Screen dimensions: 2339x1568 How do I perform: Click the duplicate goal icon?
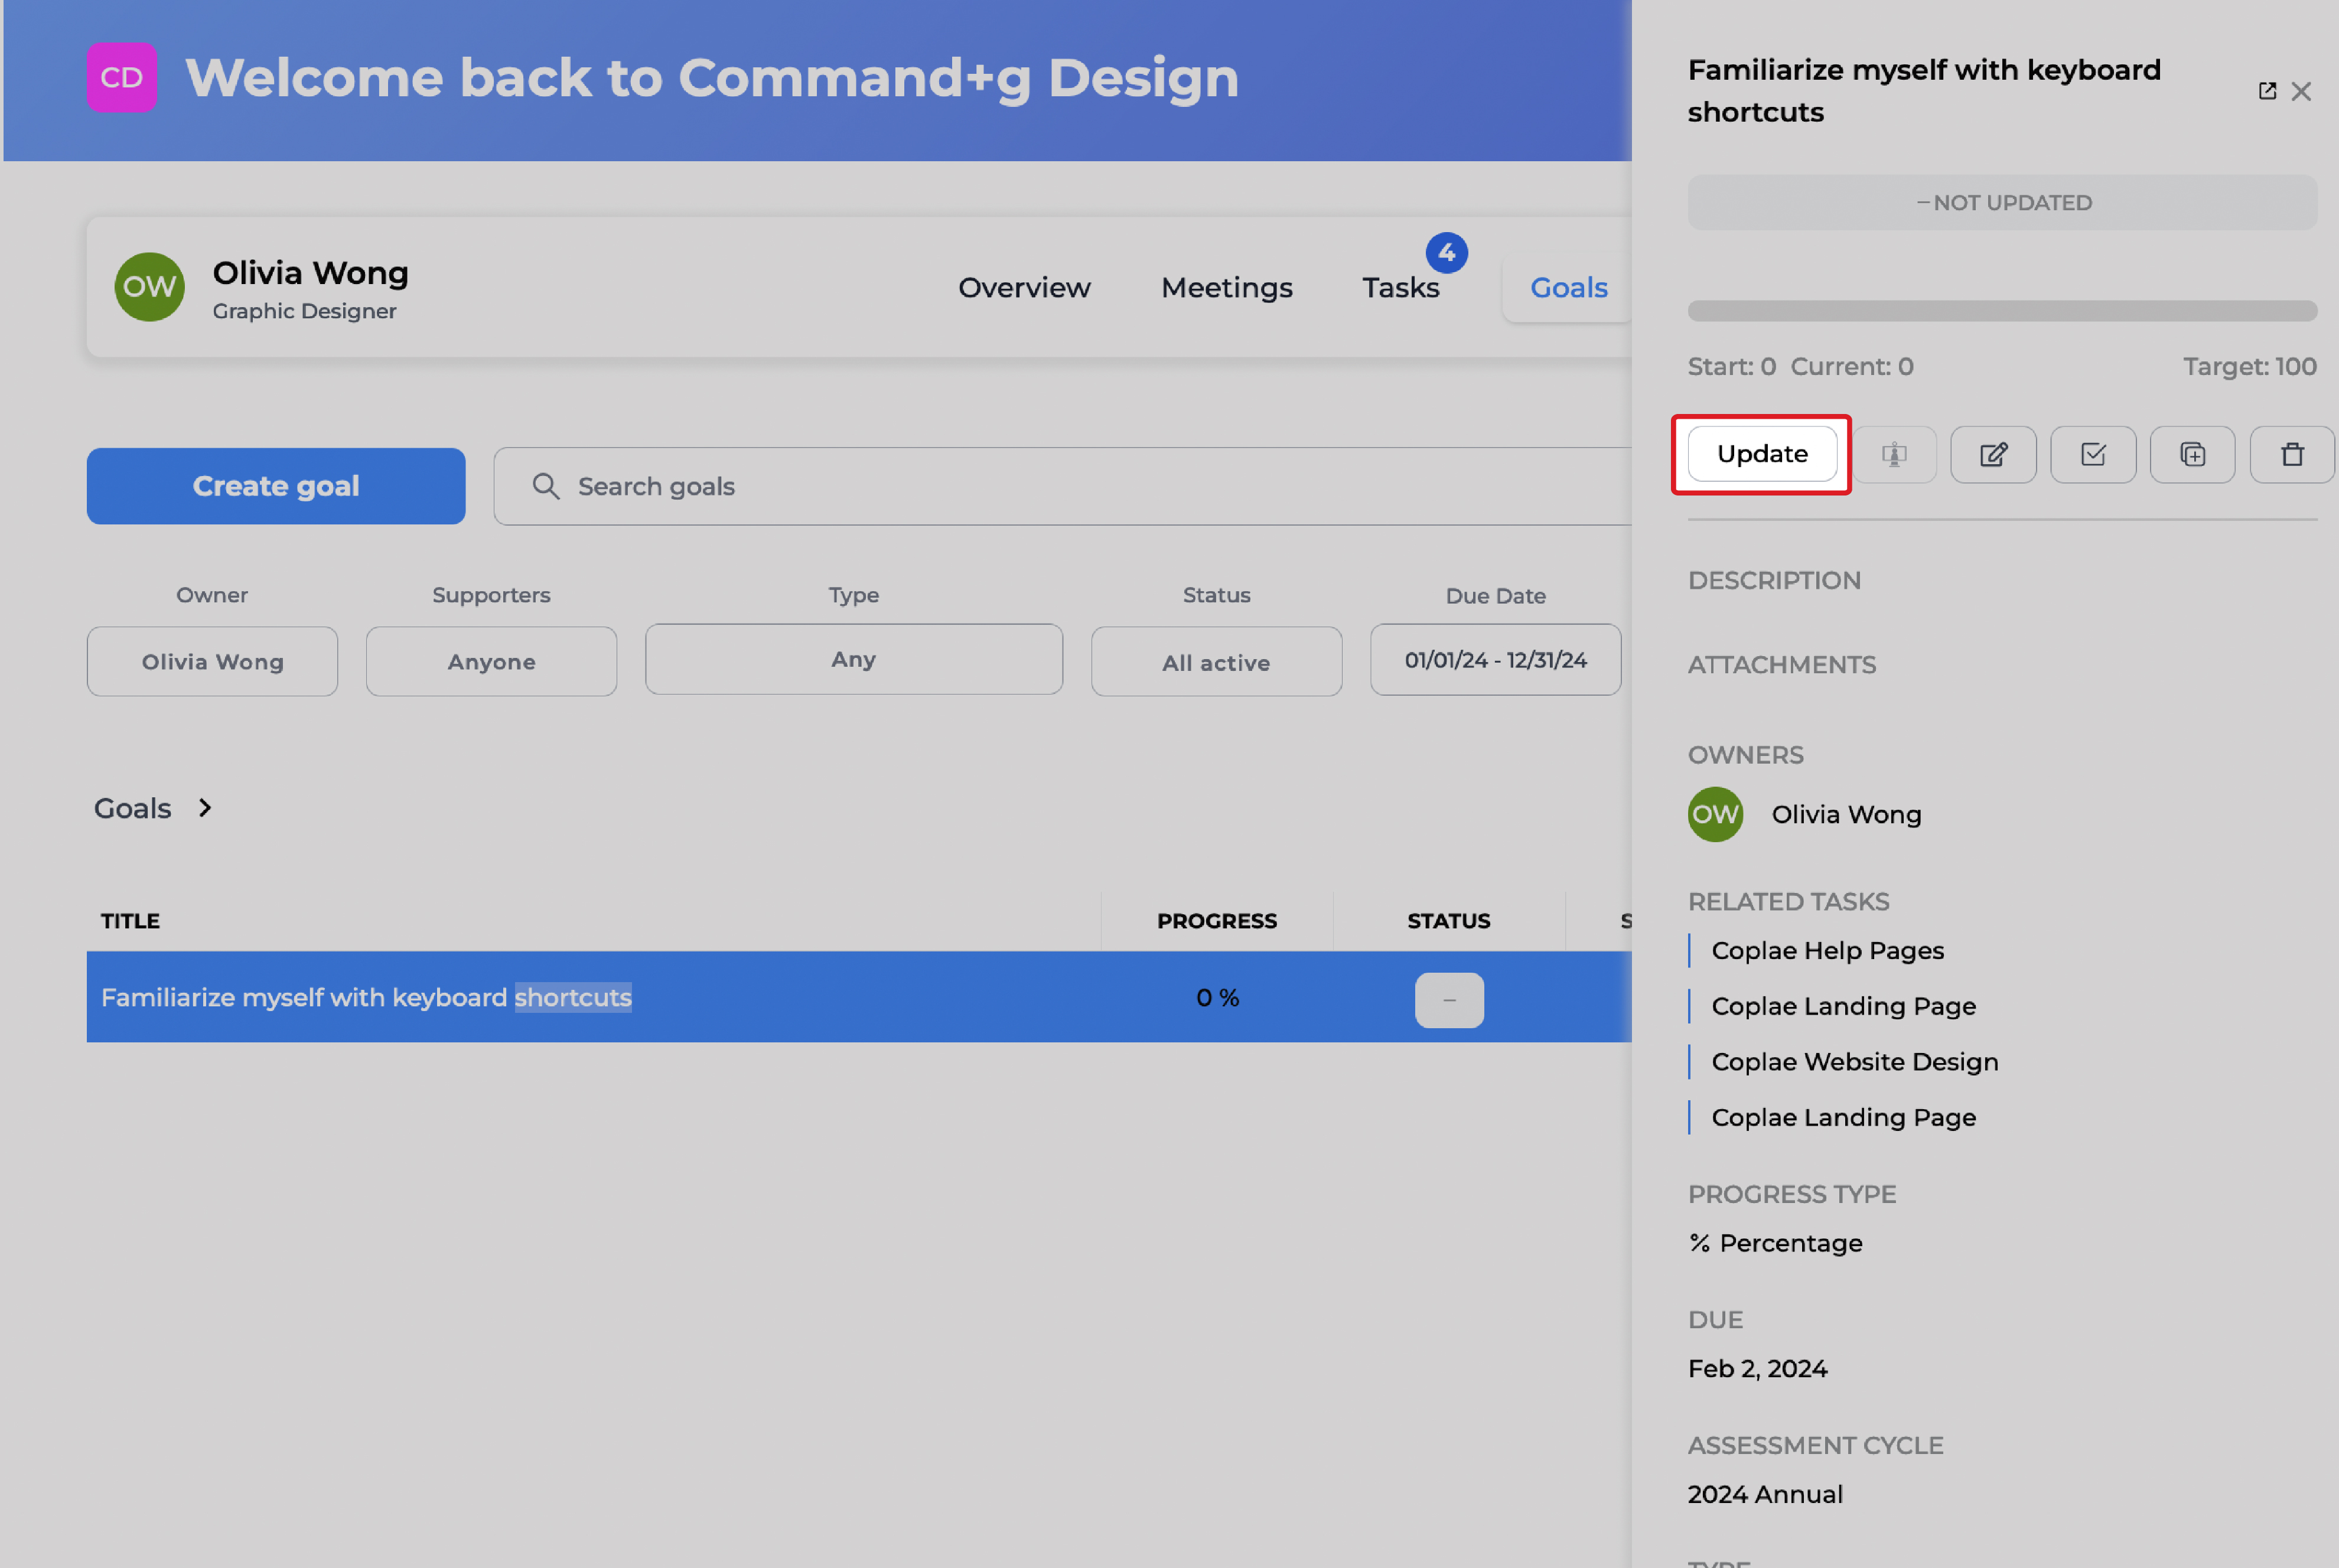click(x=2192, y=455)
